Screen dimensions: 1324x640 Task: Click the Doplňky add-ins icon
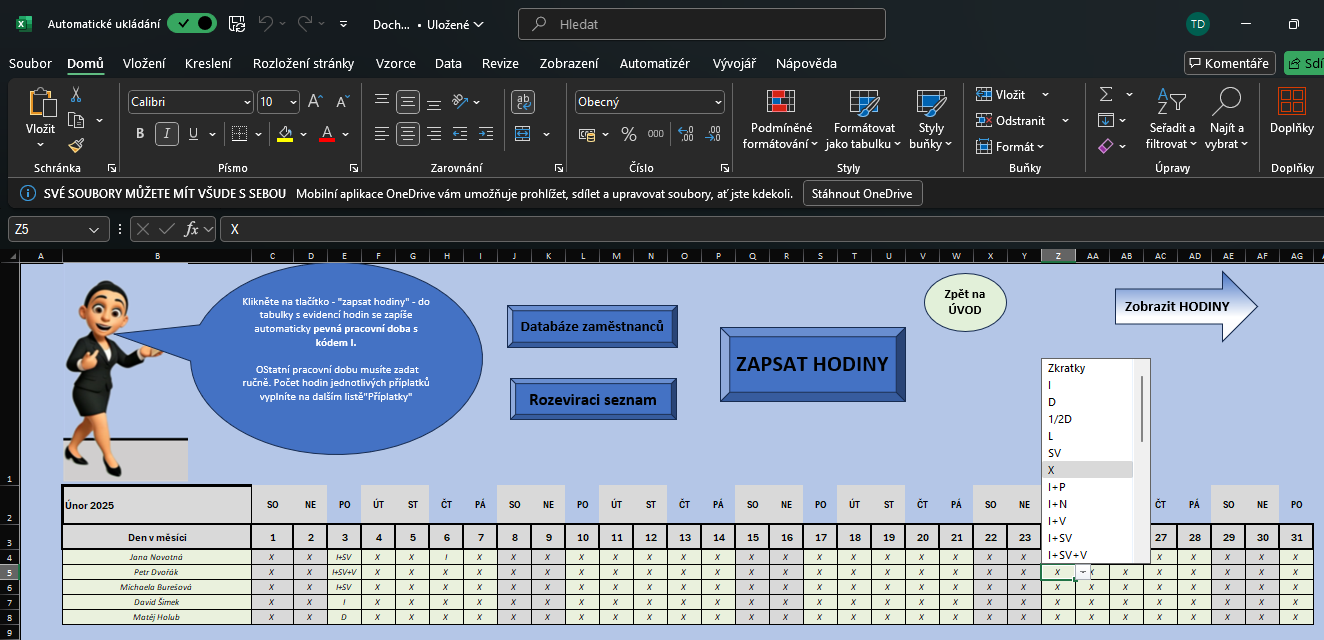1291,110
